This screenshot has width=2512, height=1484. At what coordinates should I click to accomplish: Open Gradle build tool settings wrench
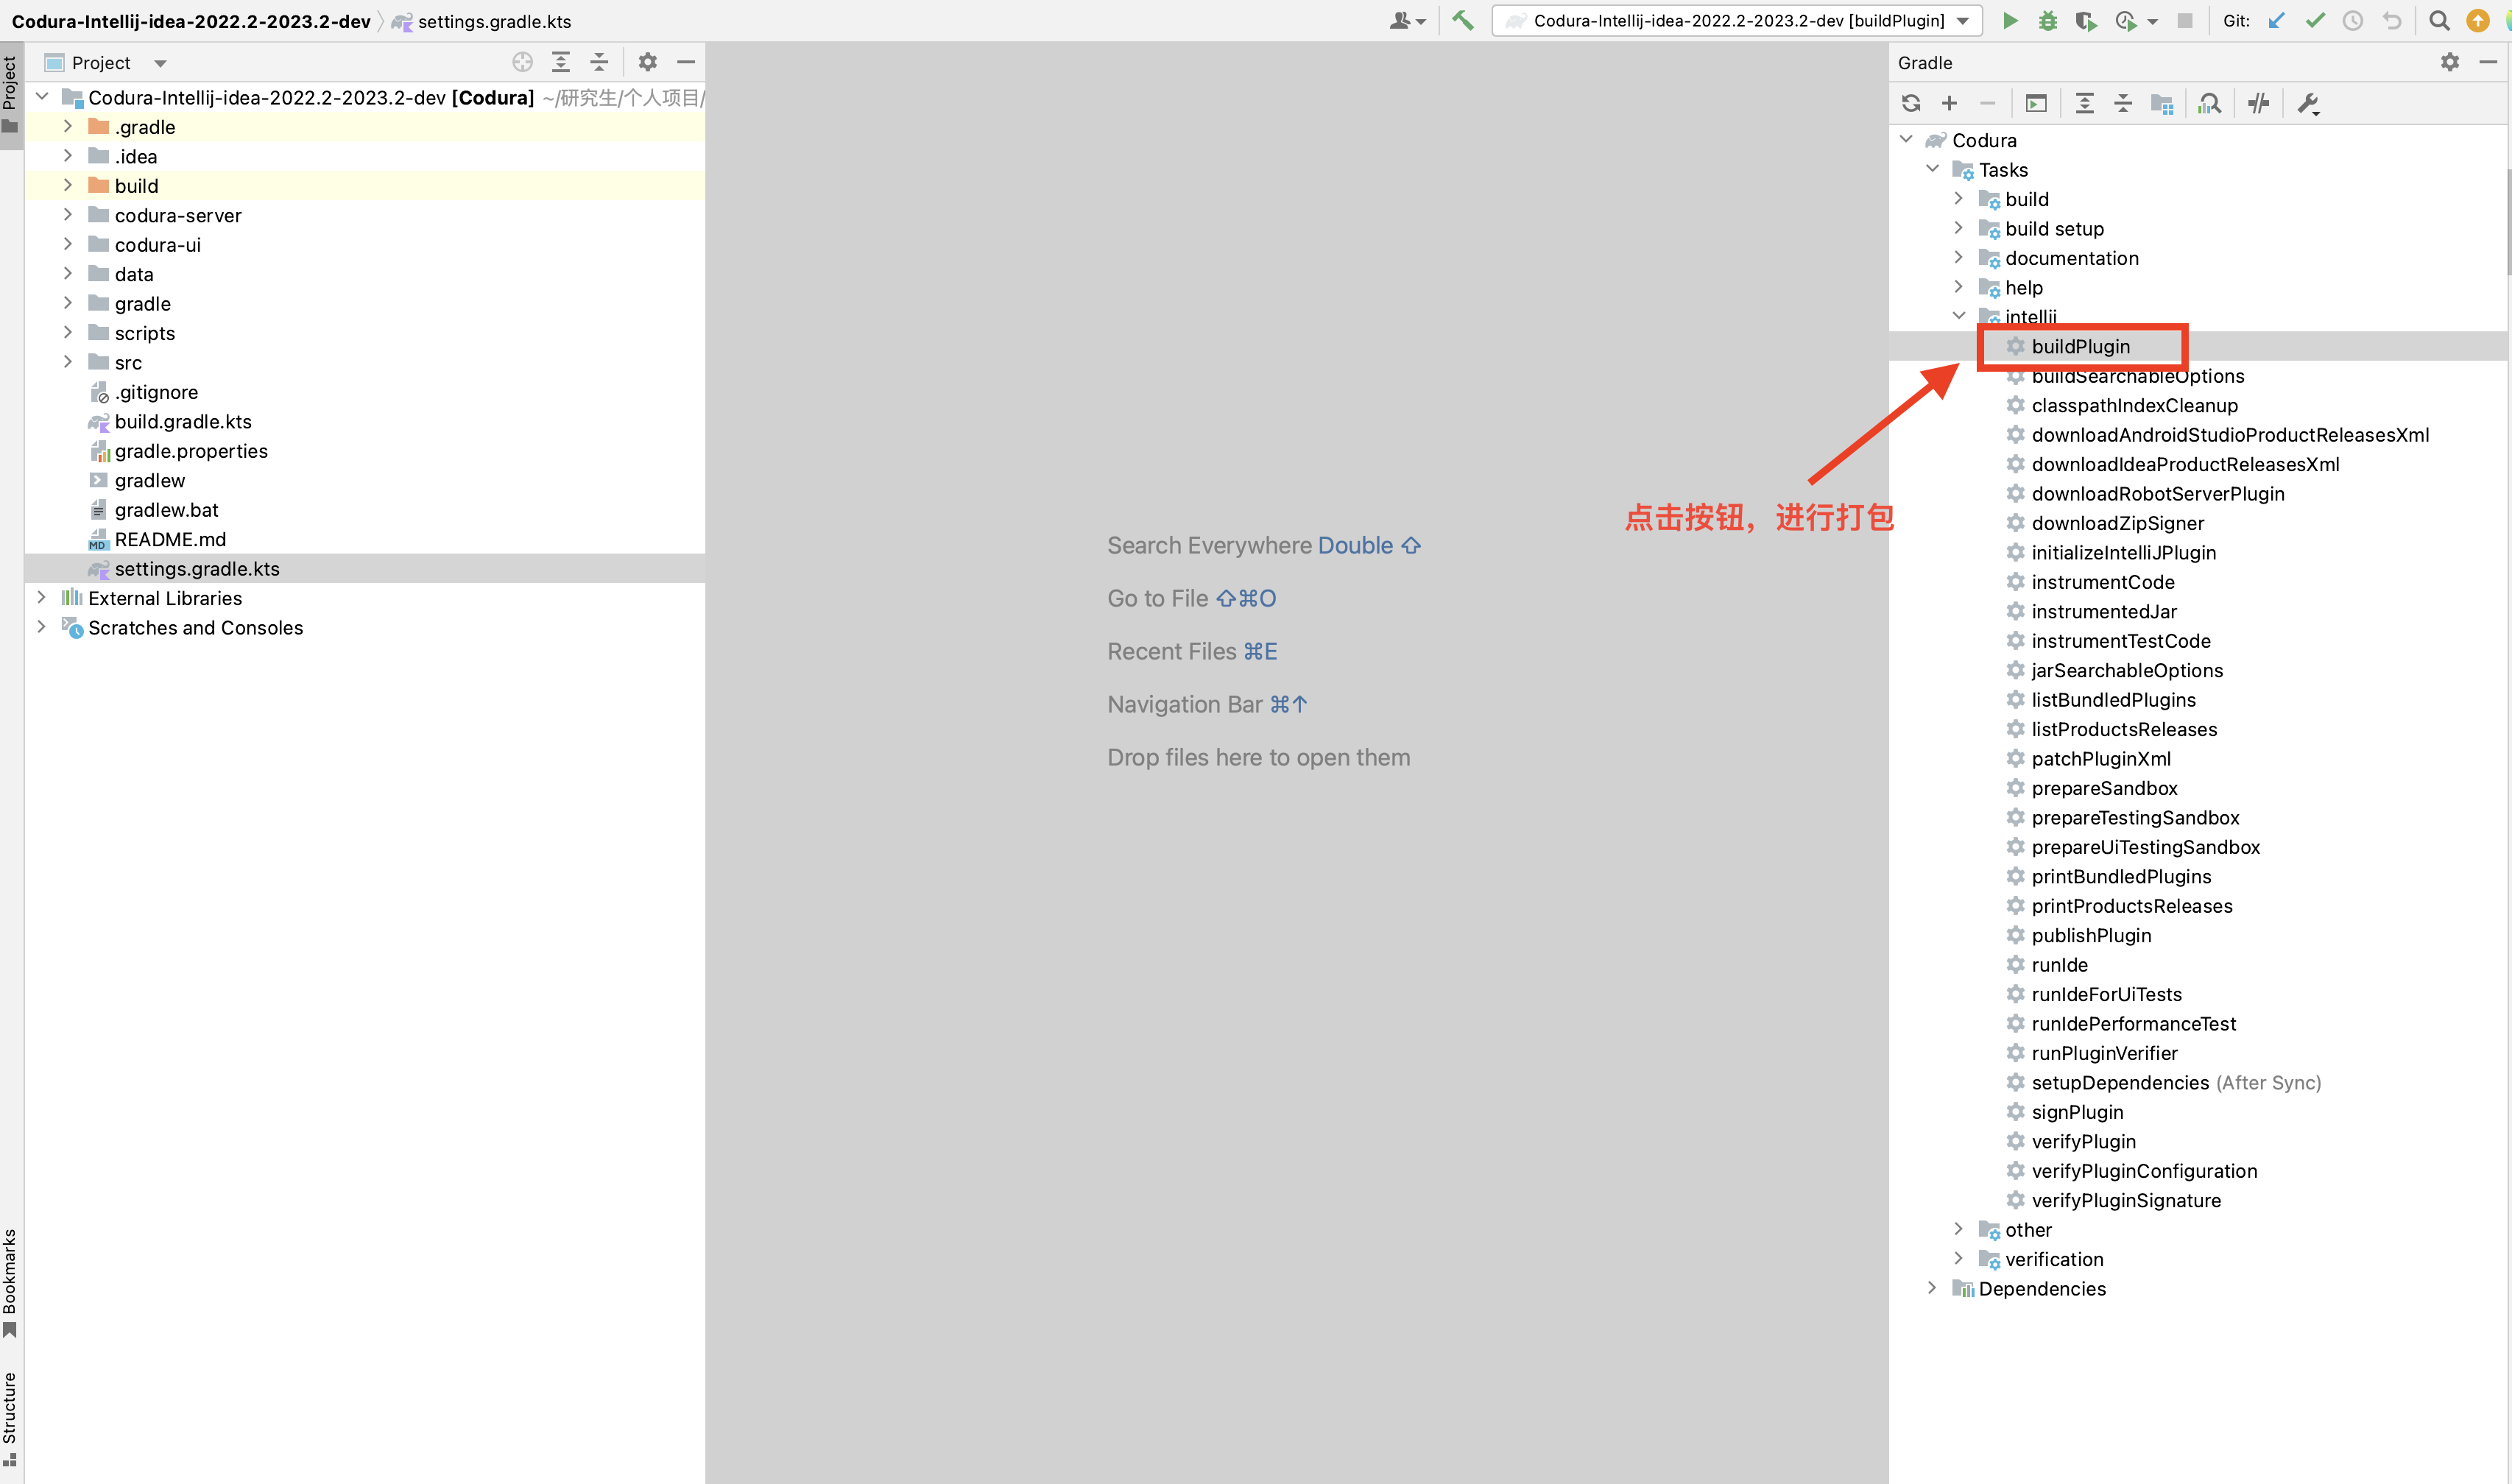(2308, 103)
